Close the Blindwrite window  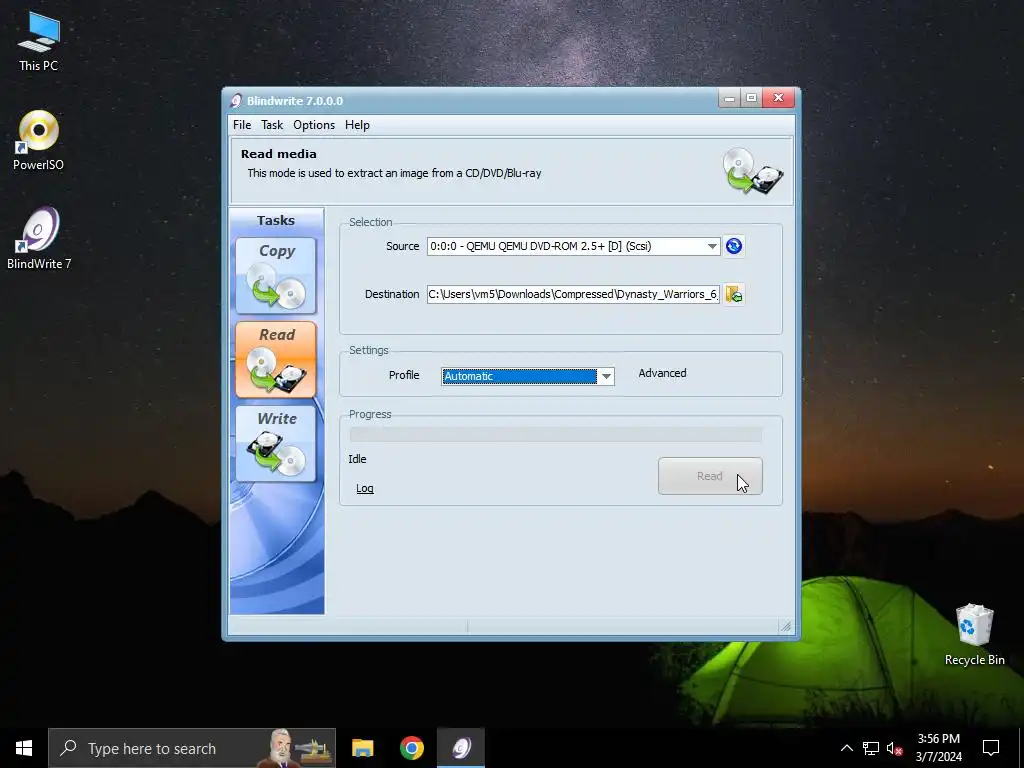(x=778, y=99)
